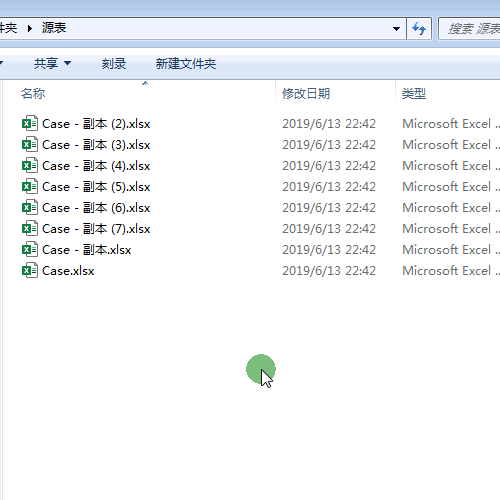Click the modified date of Case.xlsx
The width and height of the screenshot is (500, 500).
tap(329, 271)
